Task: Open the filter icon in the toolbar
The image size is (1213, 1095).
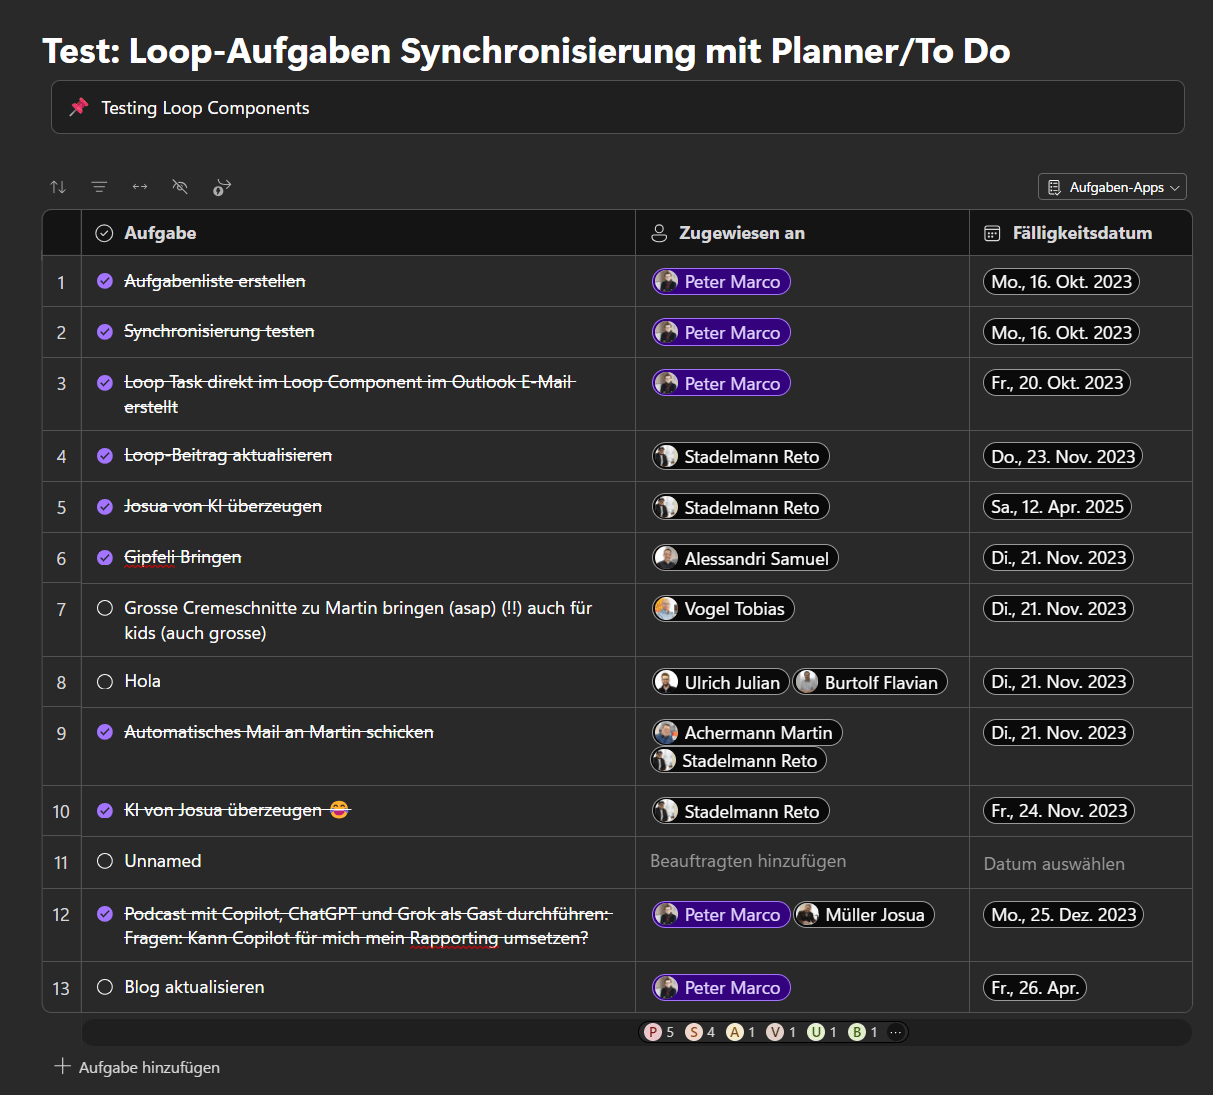Action: pyautogui.click(x=99, y=186)
